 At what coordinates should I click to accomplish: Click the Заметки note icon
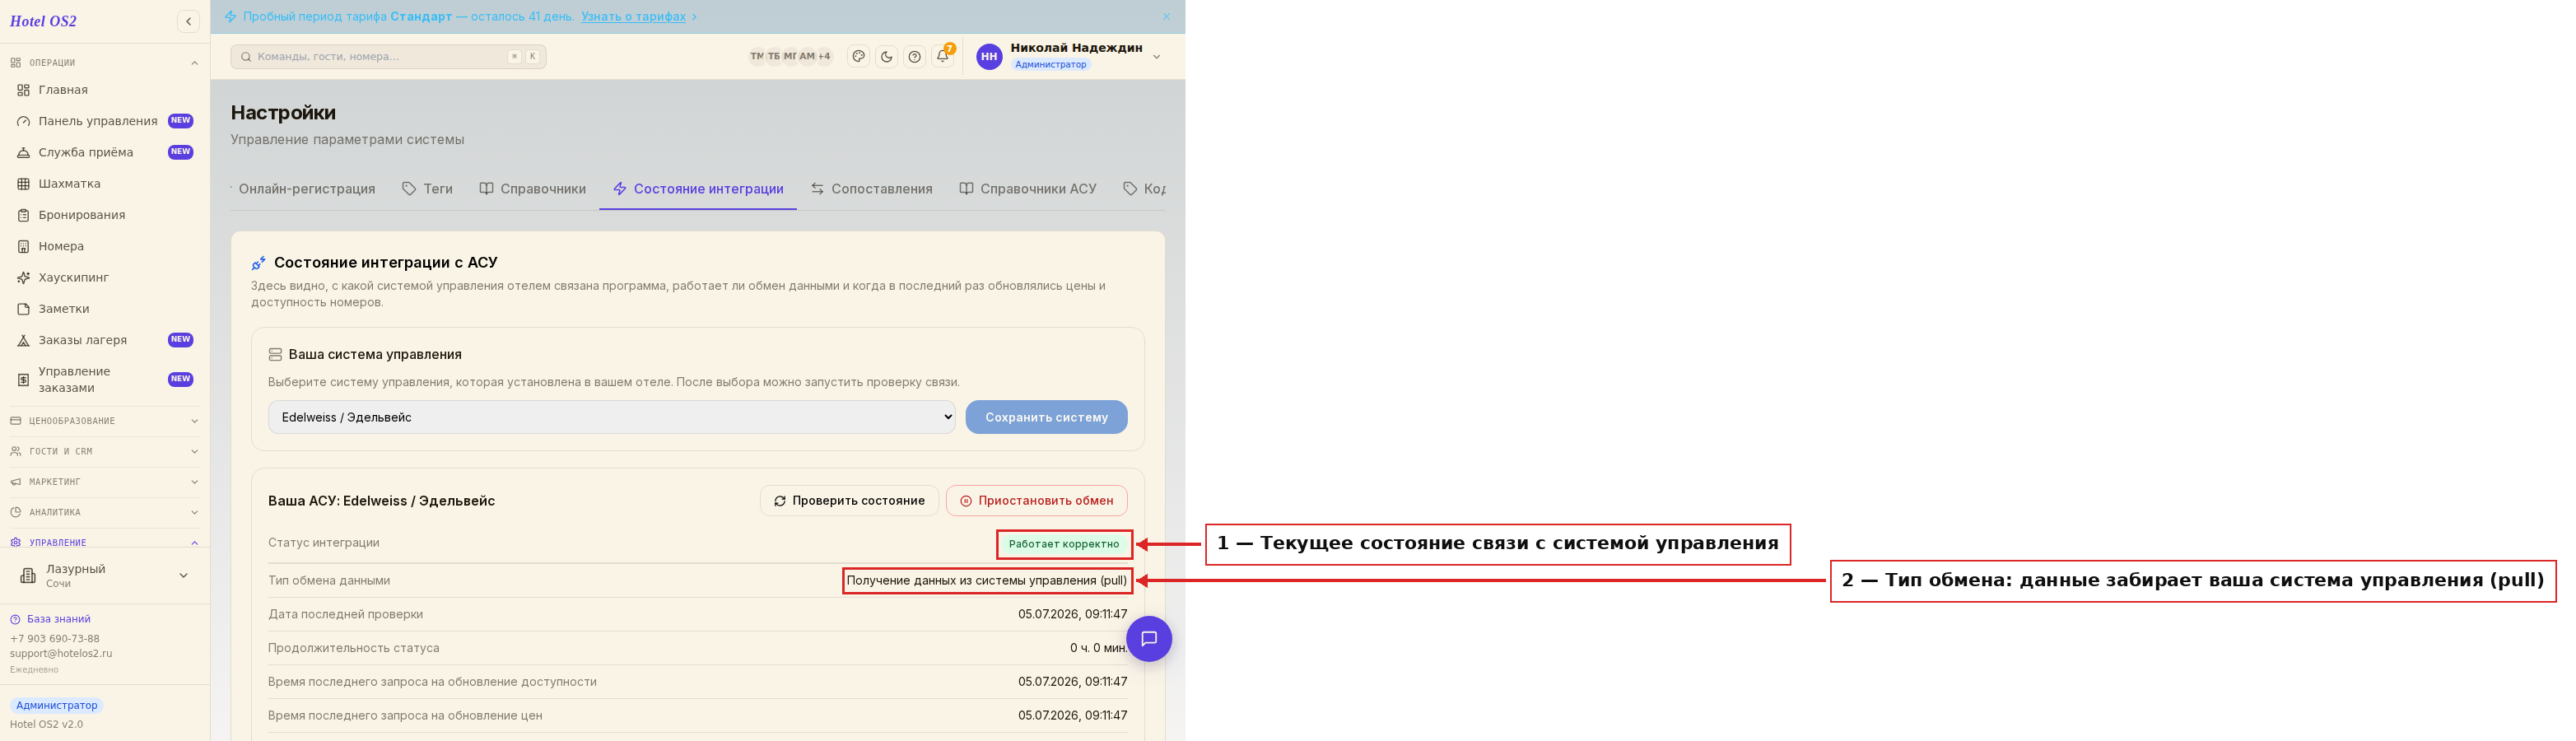pyautogui.click(x=24, y=309)
